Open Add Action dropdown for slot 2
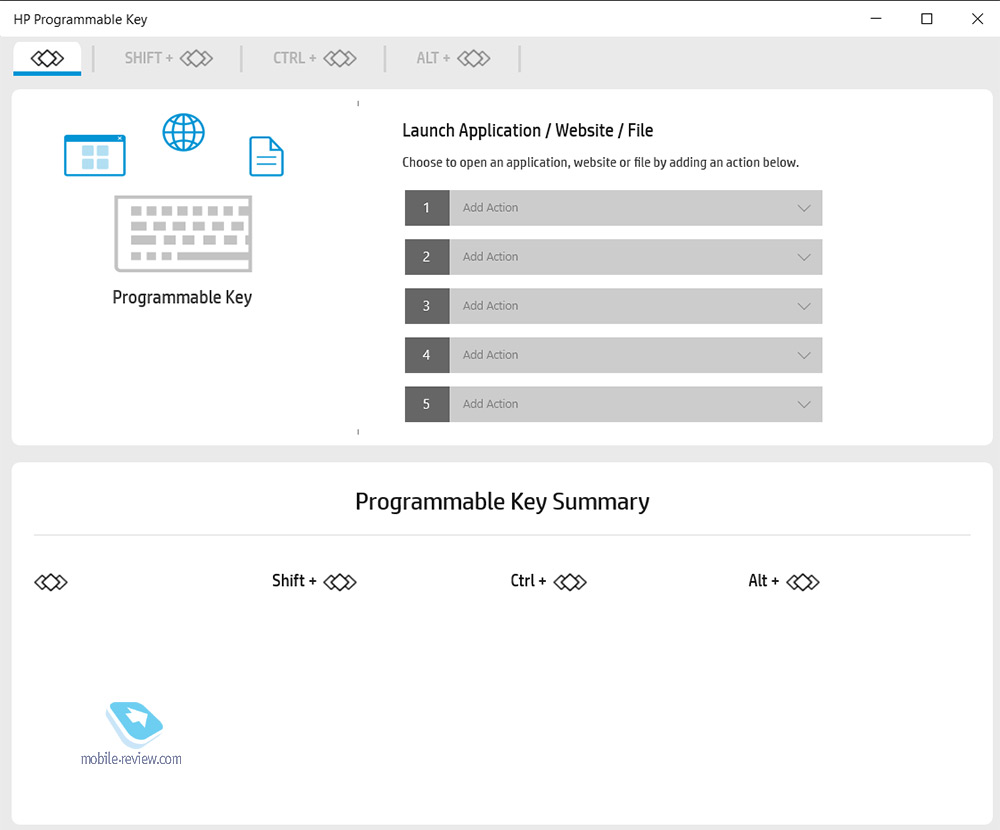This screenshot has width=1000, height=830. click(614, 257)
